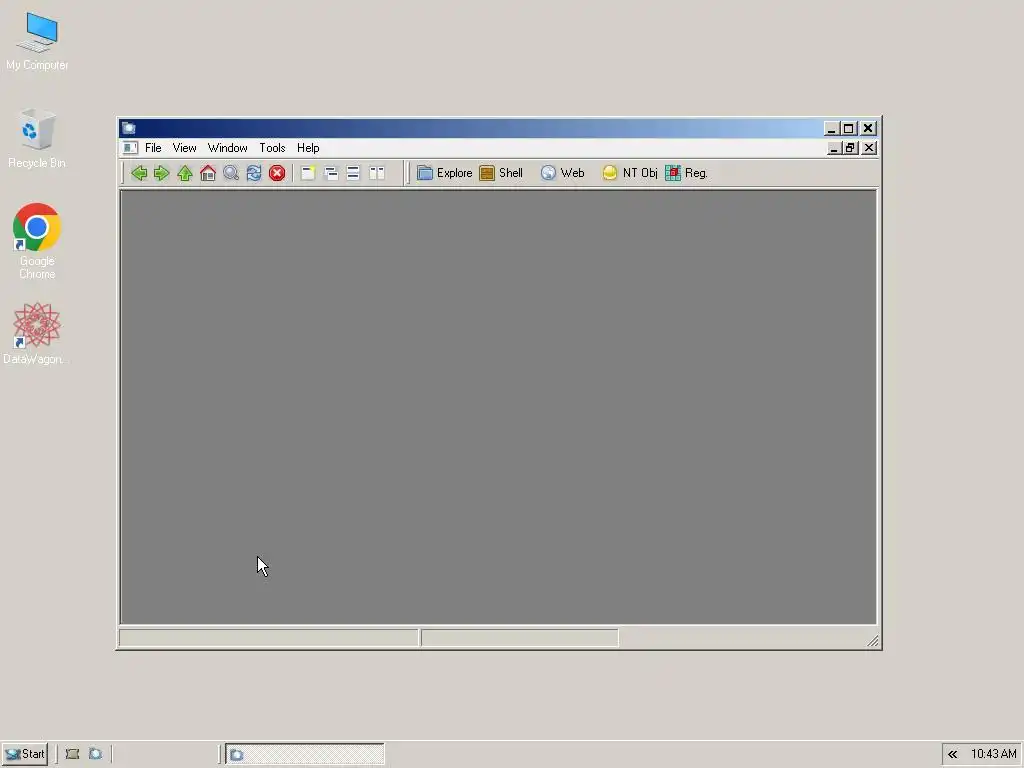
Task: Select Recycle Bin desktop icon
Action: pyautogui.click(x=37, y=138)
